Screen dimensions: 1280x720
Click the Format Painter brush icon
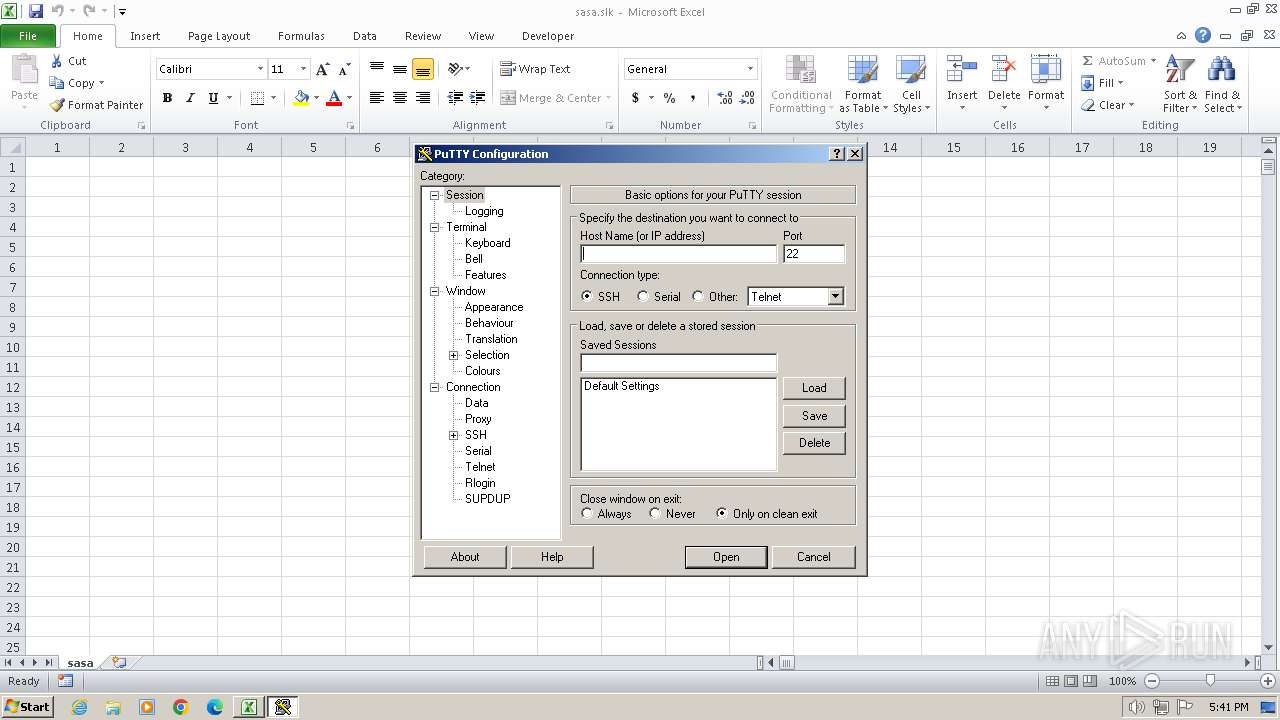pyautogui.click(x=57, y=105)
